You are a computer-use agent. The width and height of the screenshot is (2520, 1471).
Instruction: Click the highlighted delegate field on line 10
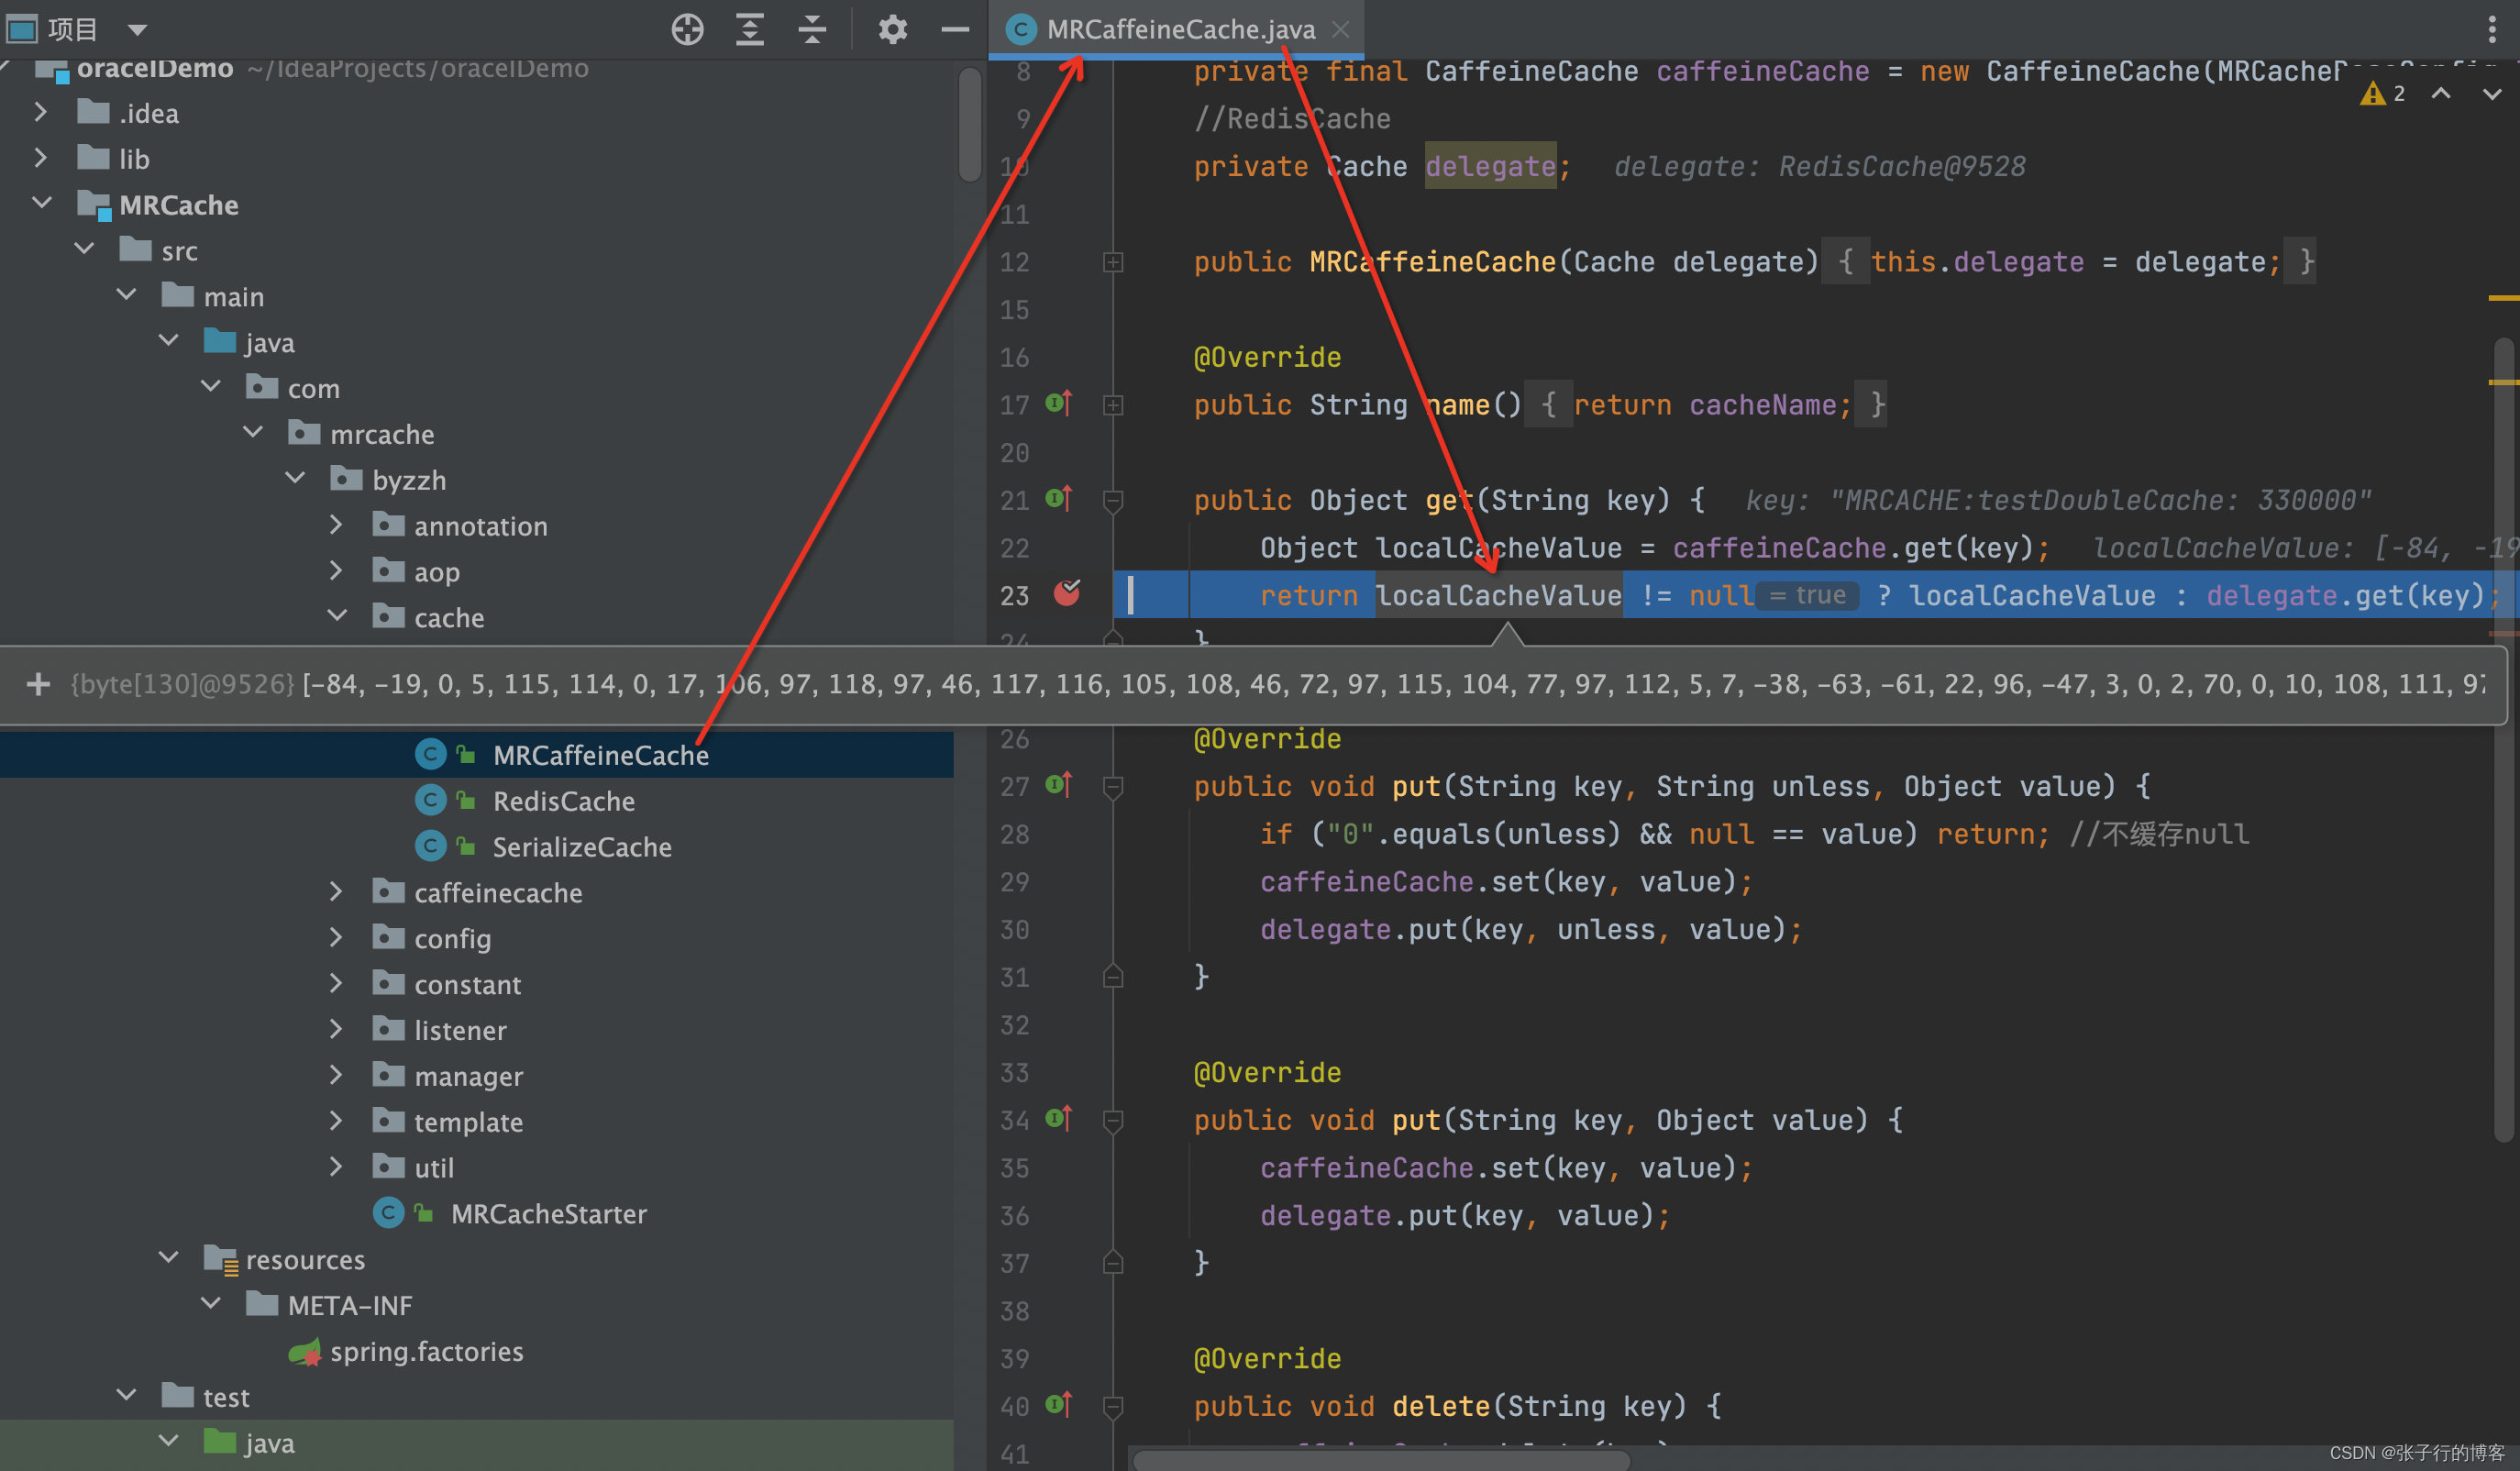pyautogui.click(x=1489, y=166)
